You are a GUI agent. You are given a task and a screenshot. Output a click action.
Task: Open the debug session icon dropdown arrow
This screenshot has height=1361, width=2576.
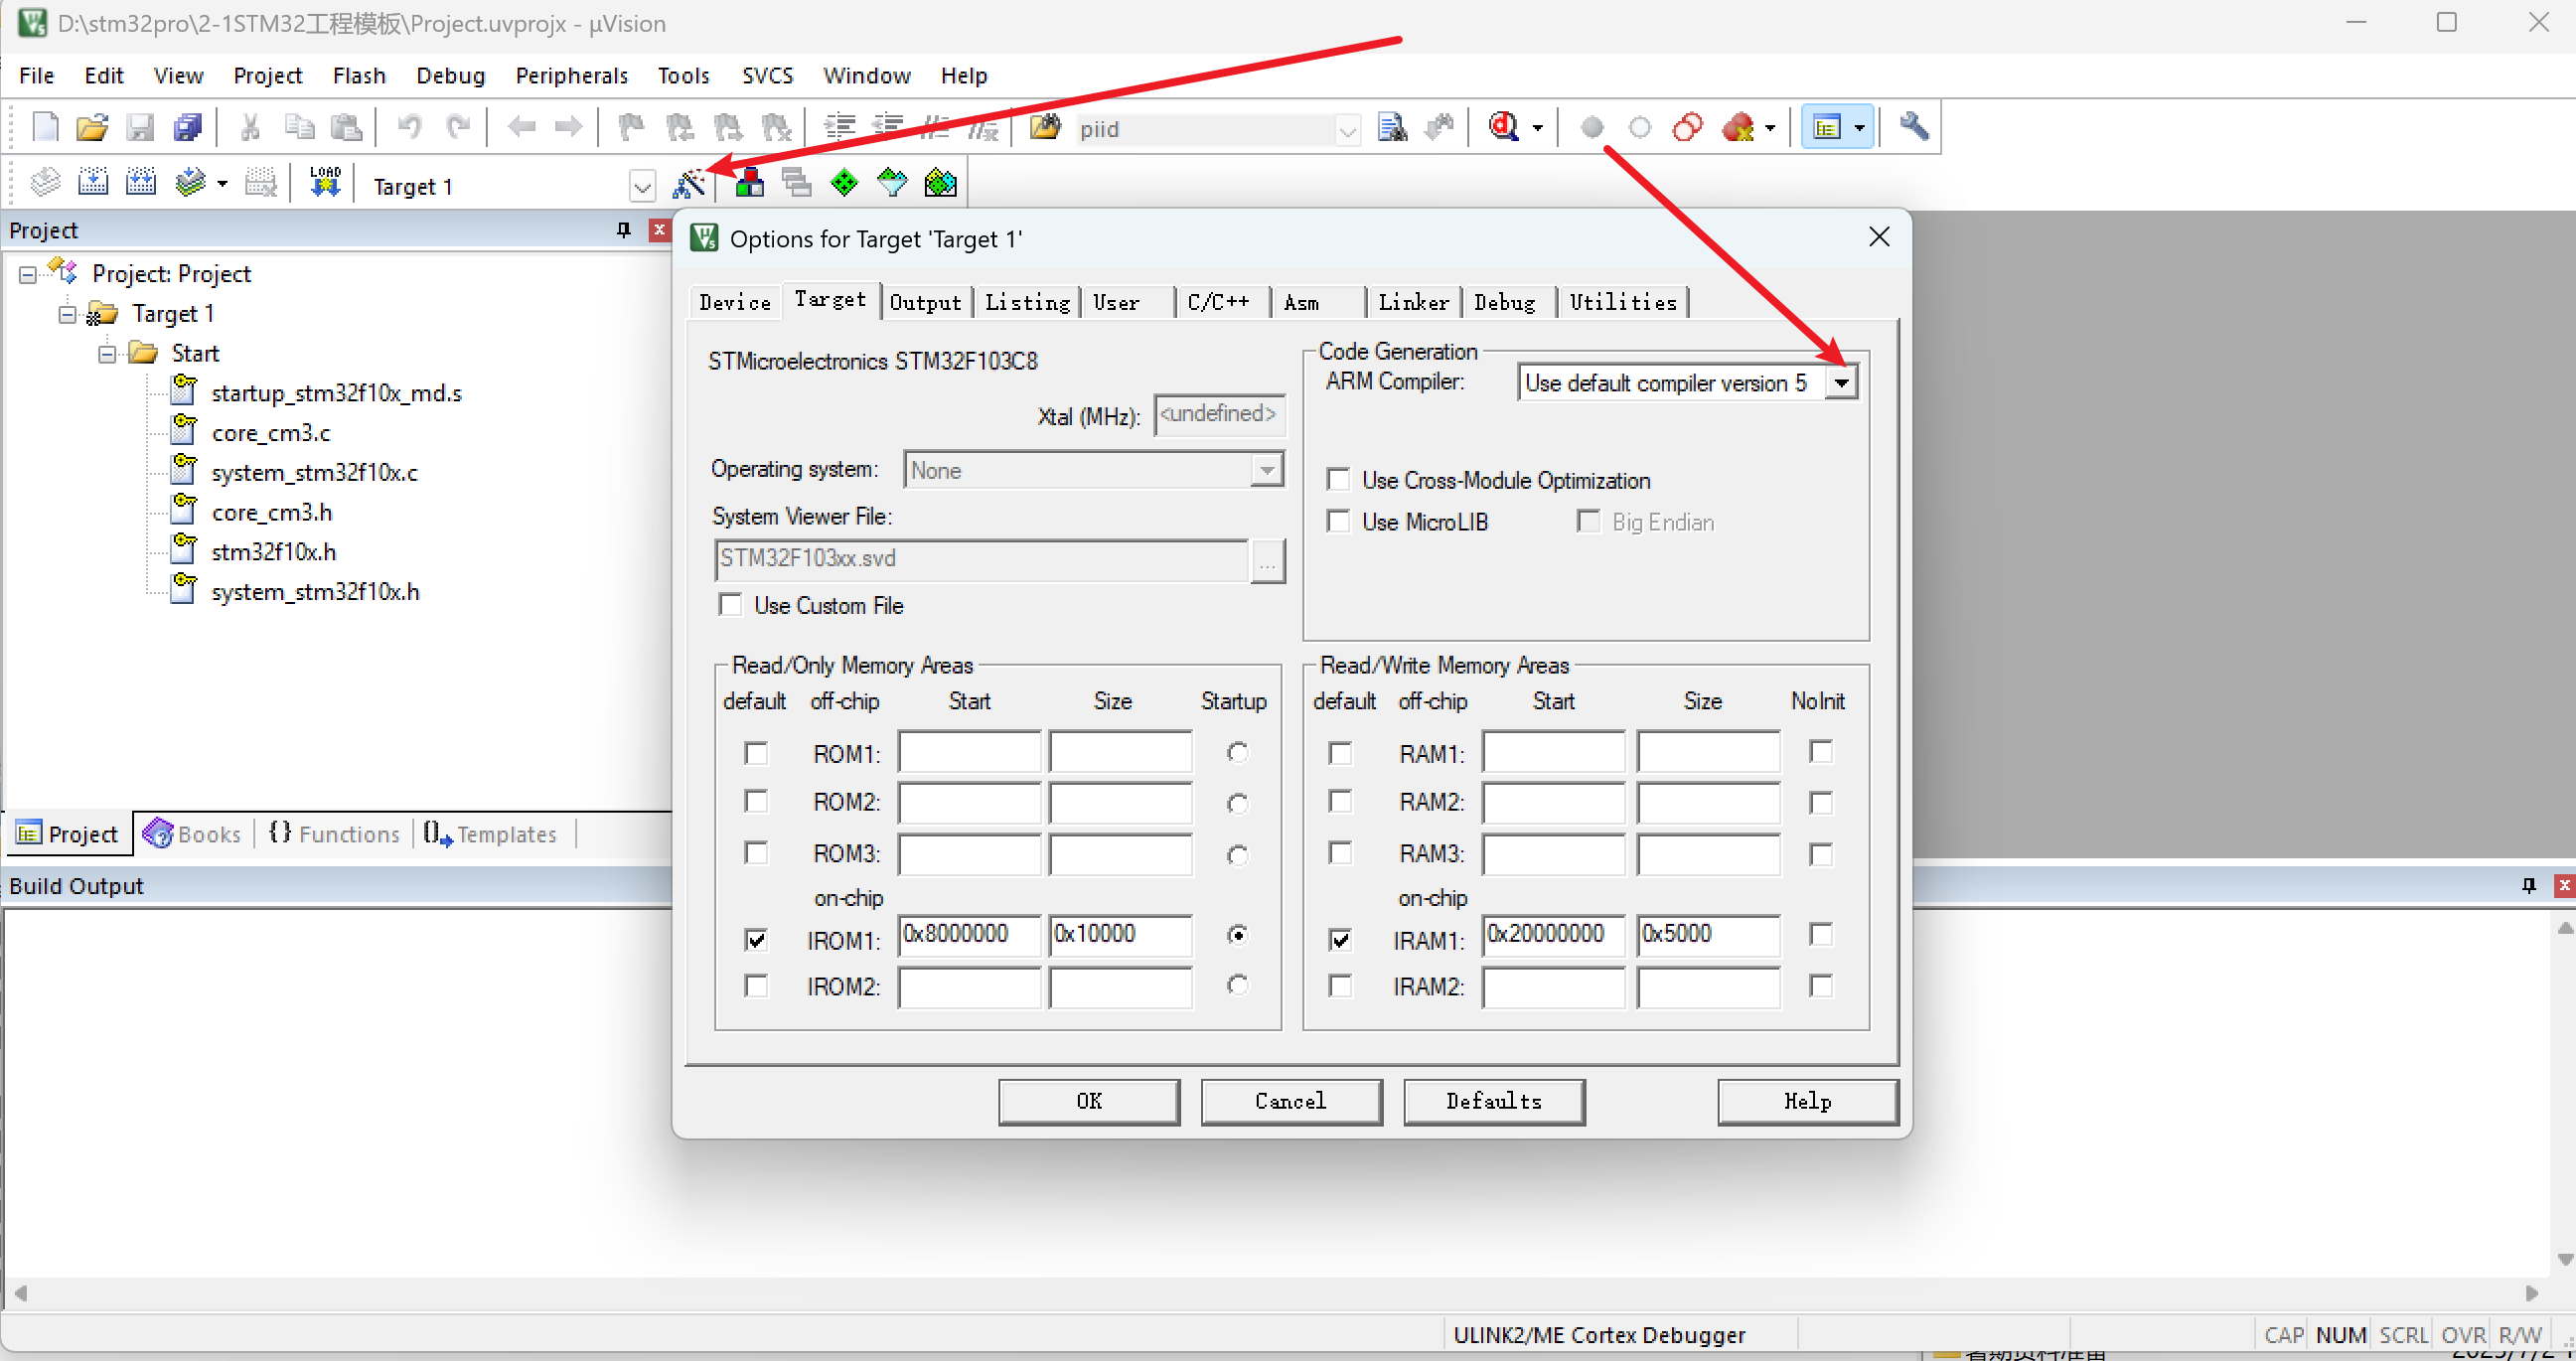click(1538, 128)
